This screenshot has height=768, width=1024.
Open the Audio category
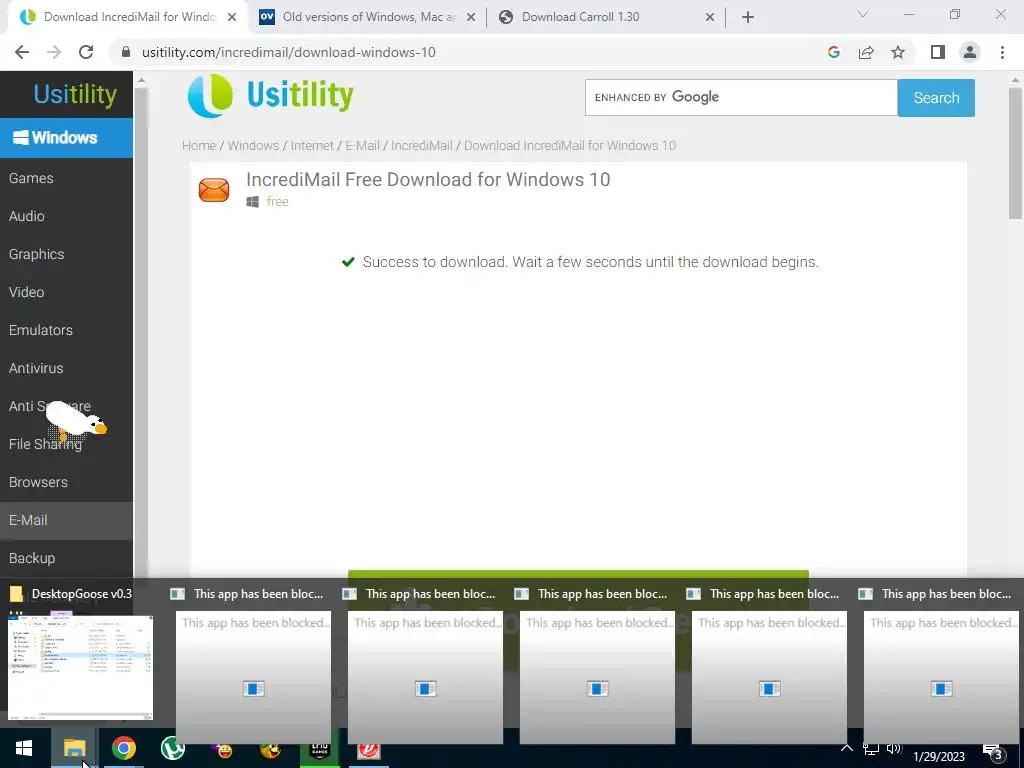click(x=27, y=216)
